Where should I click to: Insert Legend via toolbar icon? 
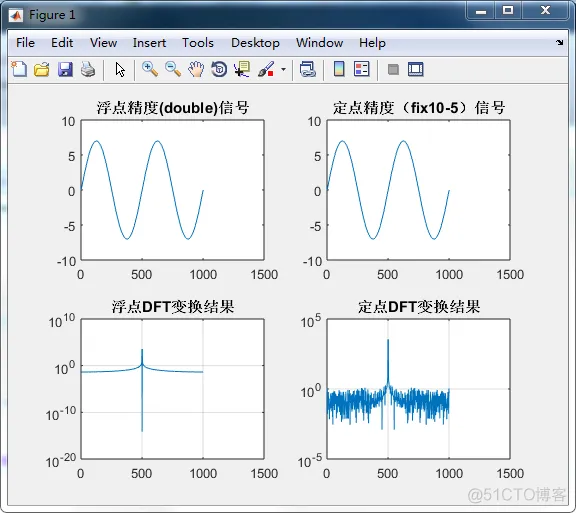pyautogui.click(x=361, y=69)
